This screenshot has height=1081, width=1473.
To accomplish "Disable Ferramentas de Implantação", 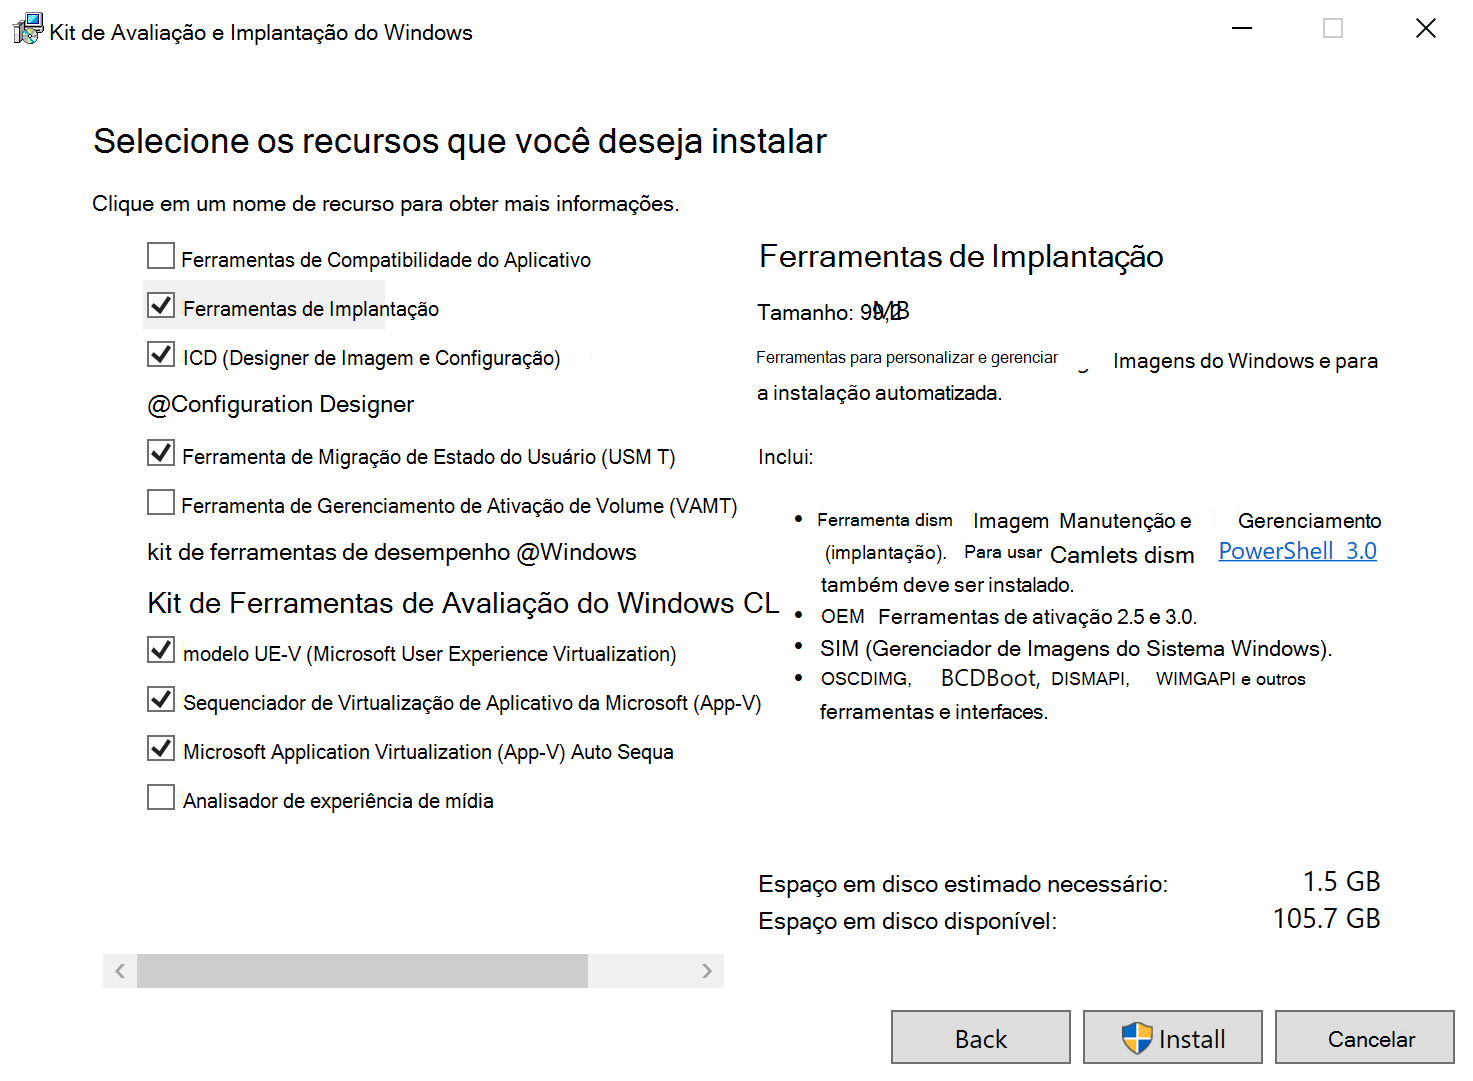I will coord(160,305).
